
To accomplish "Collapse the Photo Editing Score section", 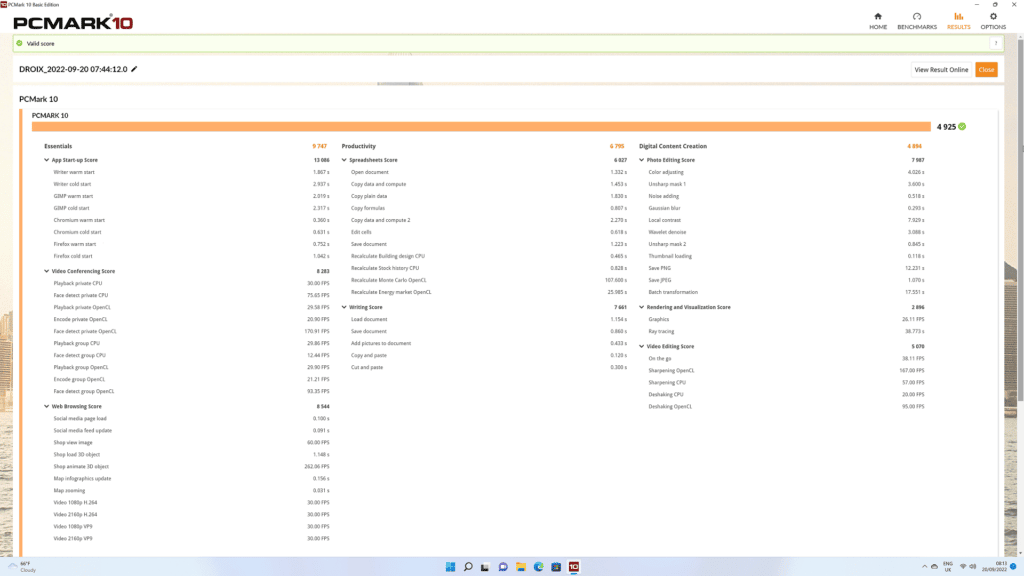I will [641, 160].
